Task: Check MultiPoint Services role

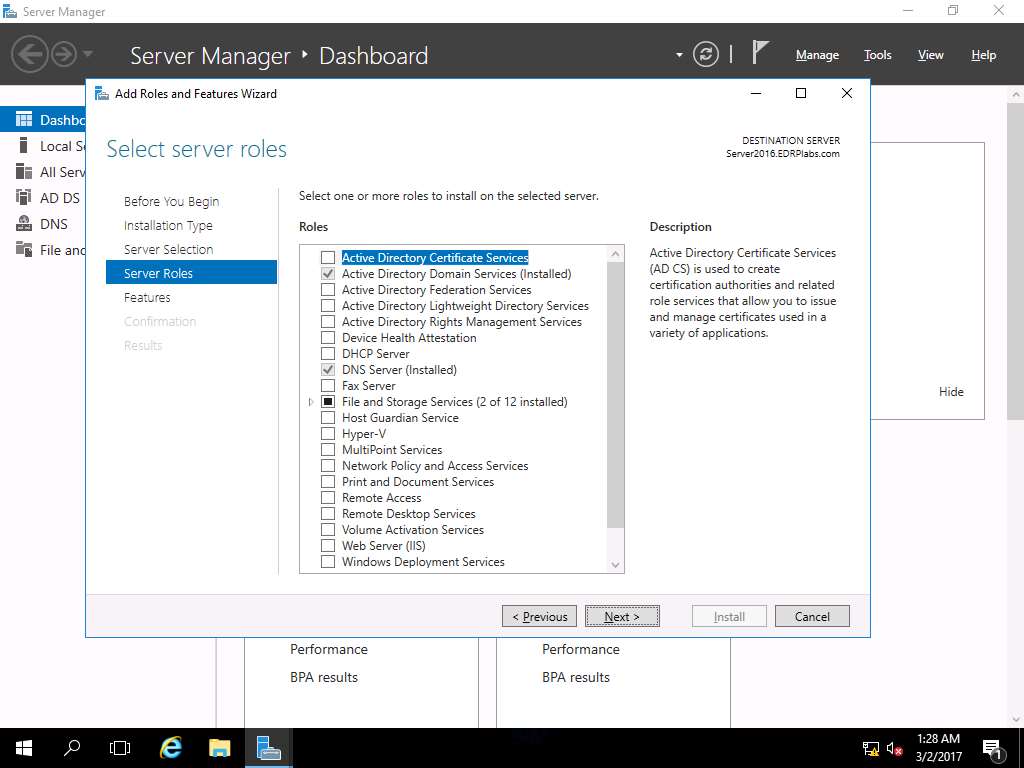Action: click(328, 449)
